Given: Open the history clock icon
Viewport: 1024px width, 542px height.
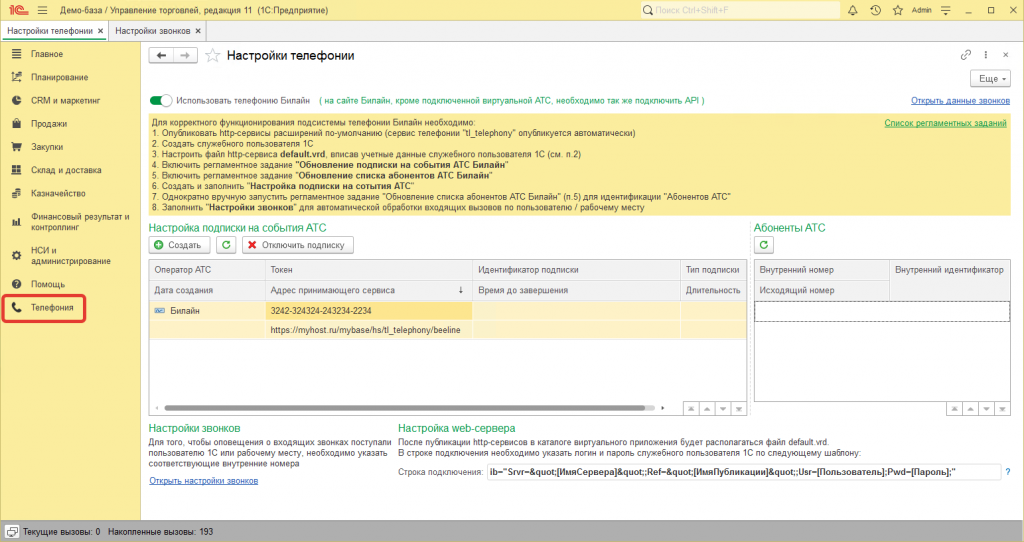Looking at the screenshot, I should (x=875, y=10).
